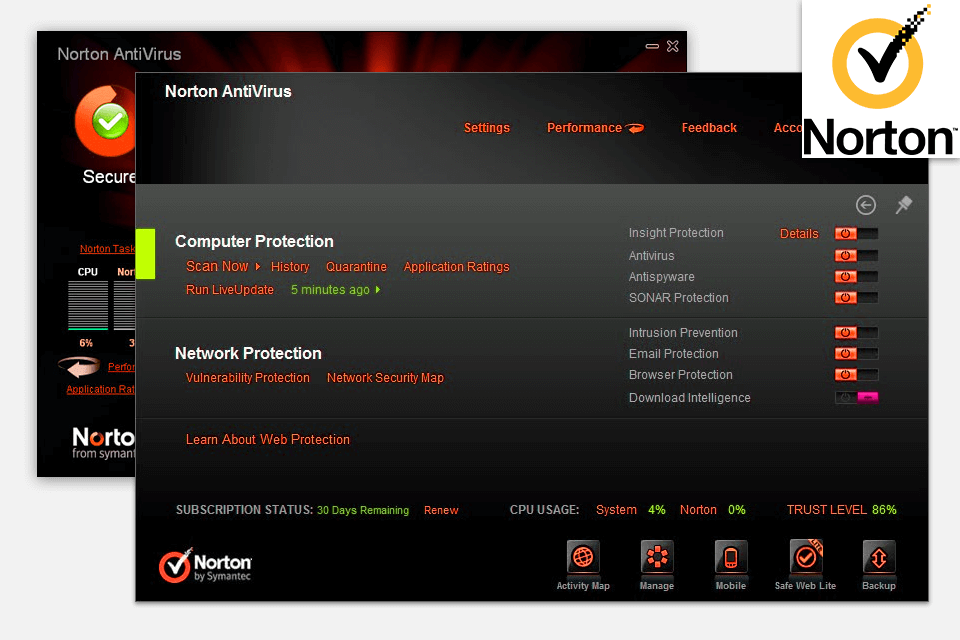Expand the Scan Now arrow

(258, 266)
